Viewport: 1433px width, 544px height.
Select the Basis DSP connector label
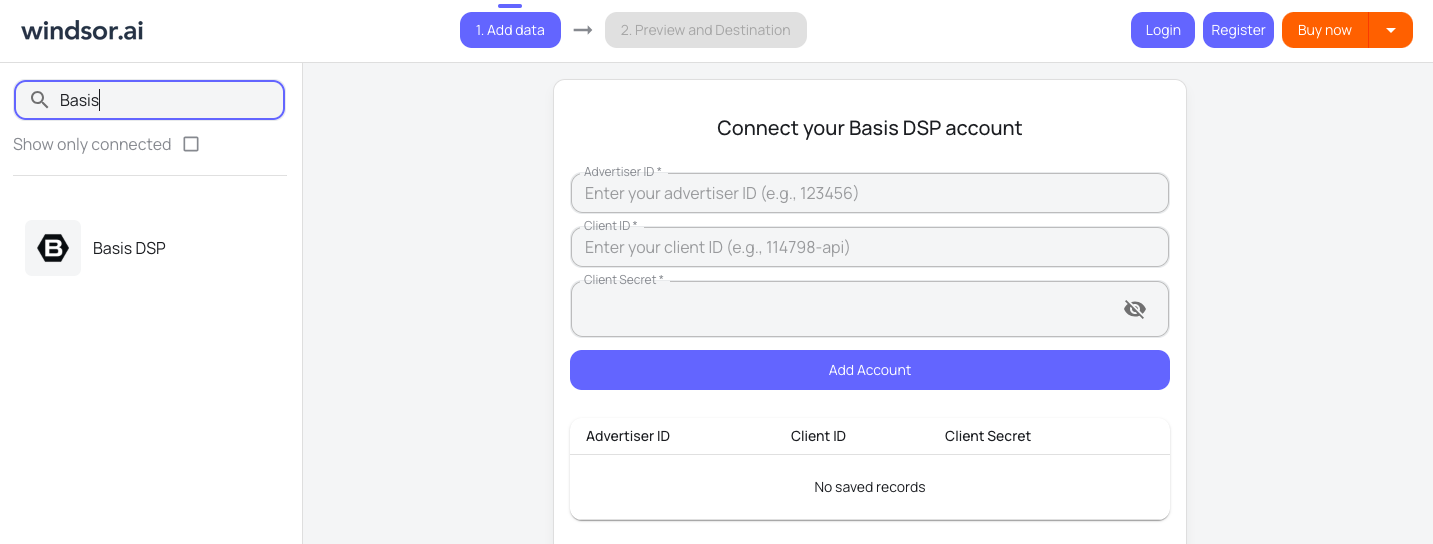[129, 248]
